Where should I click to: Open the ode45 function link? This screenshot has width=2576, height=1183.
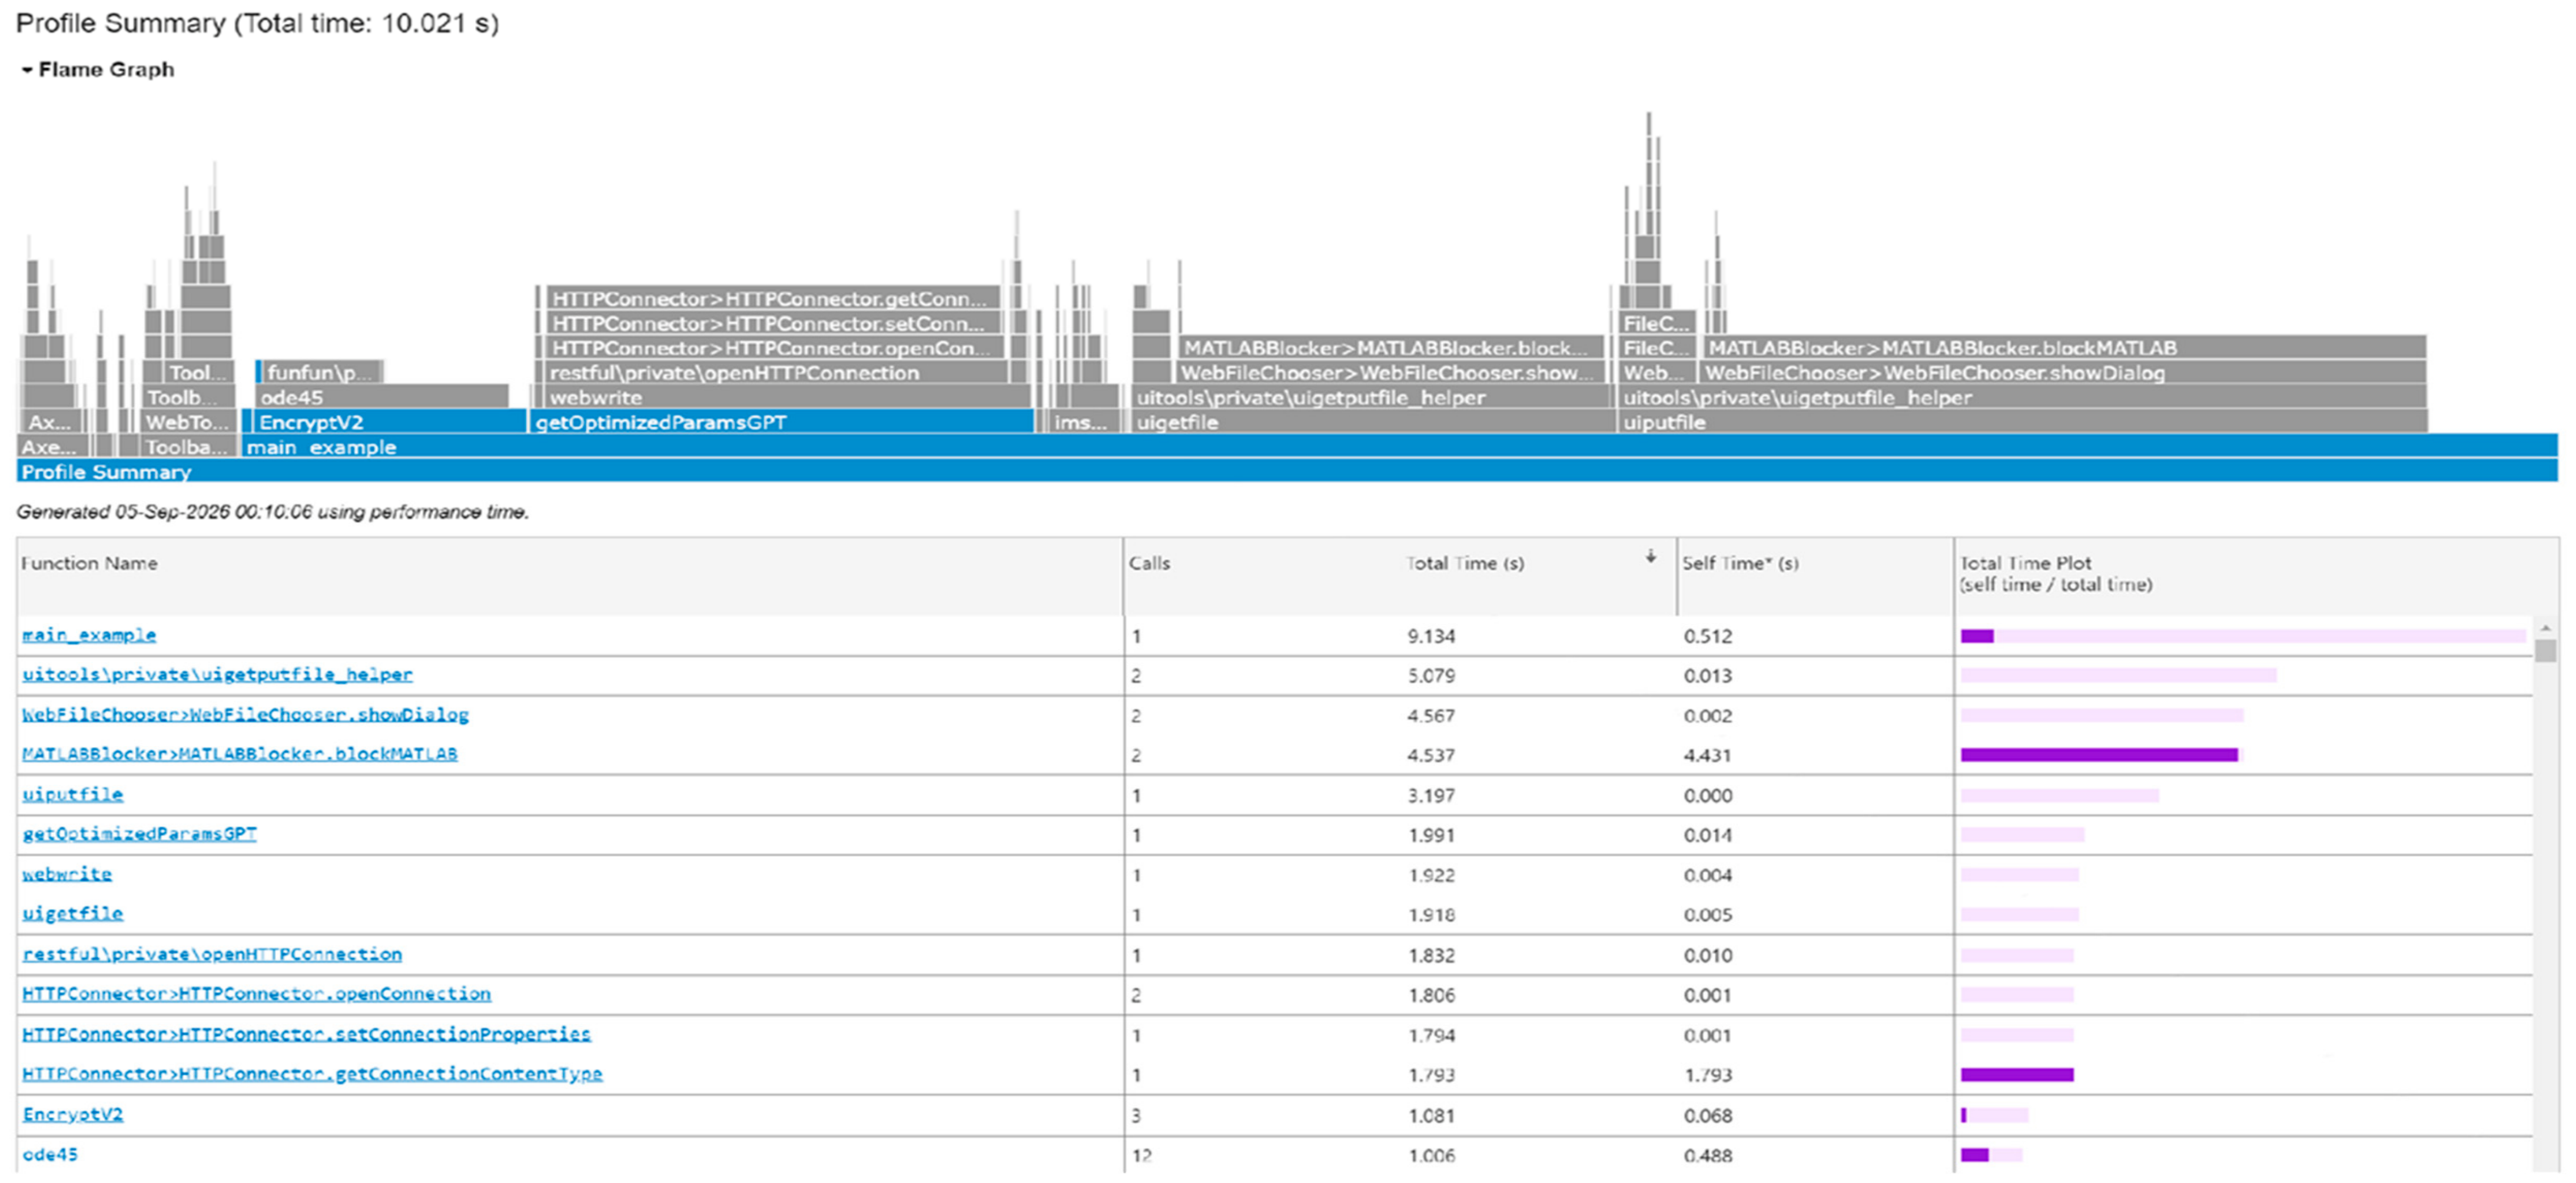tap(50, 1154)
